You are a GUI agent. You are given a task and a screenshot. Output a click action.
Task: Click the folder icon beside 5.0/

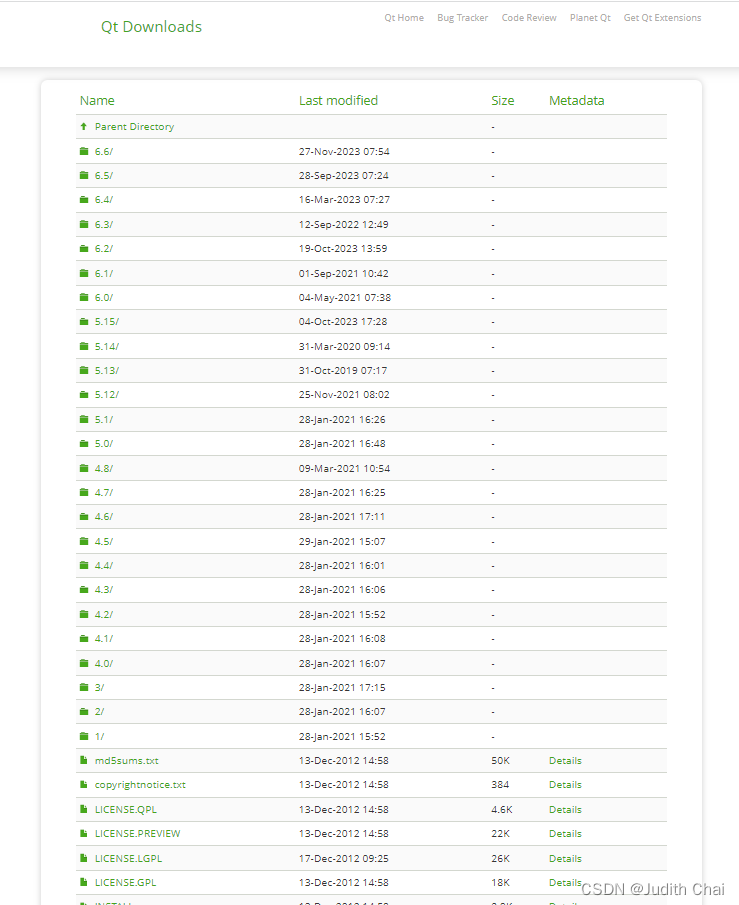(x=84, y=444)
